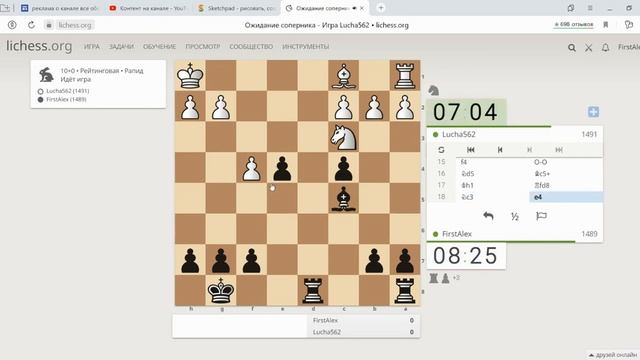Select the black pawn on b7
640x360 pixels.
(374, 260)
